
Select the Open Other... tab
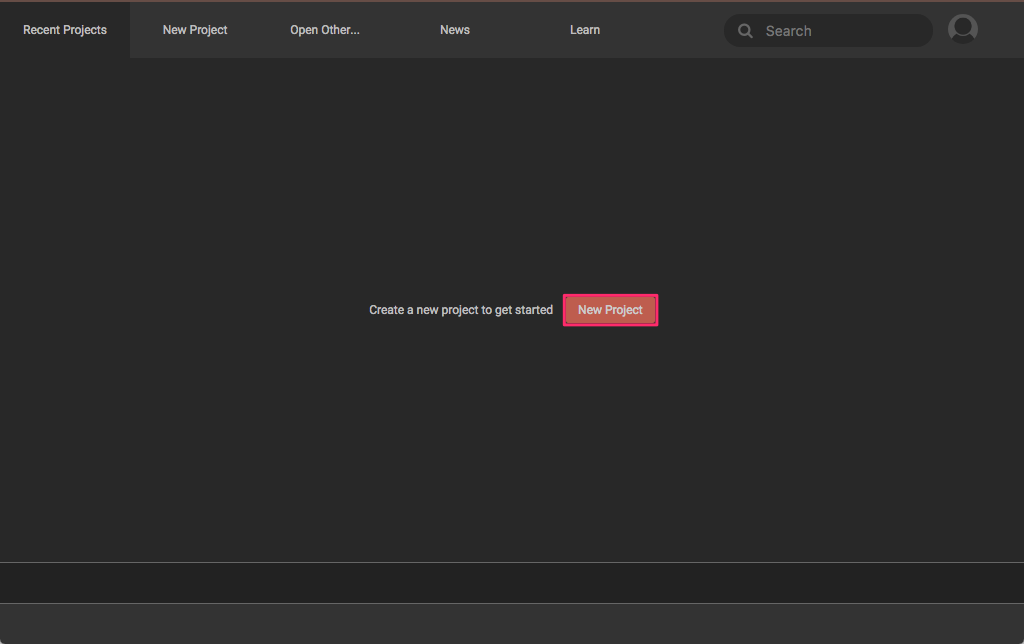tap(325, 30)
